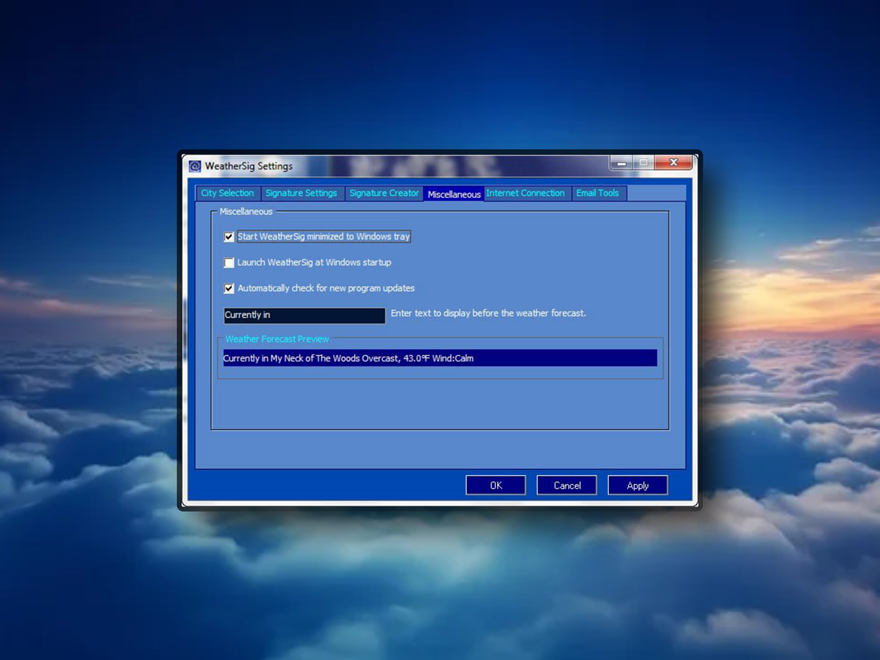This screenshot has height=660, width=880.
Task: Click the weather forecast preview text bar
Action: coord(440,358)
